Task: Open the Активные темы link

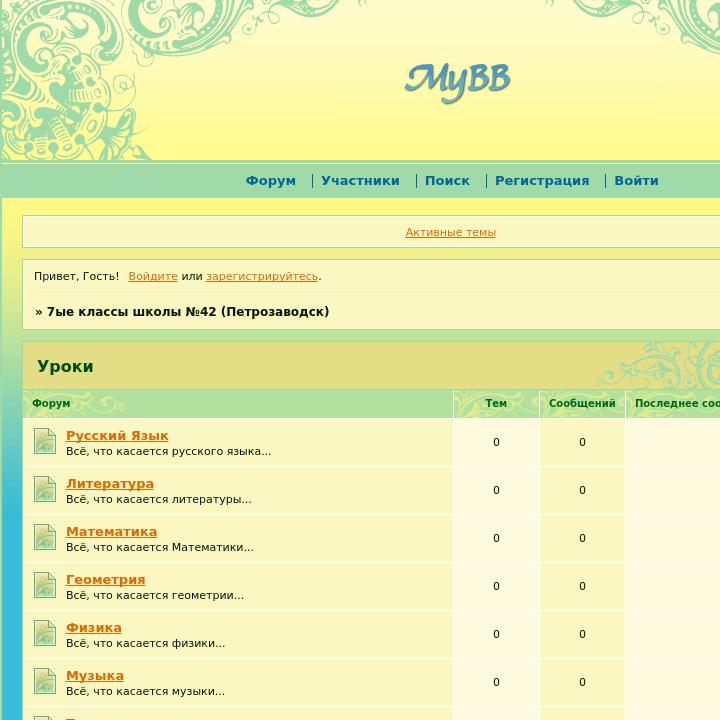Action: click(x=450, y=232)
